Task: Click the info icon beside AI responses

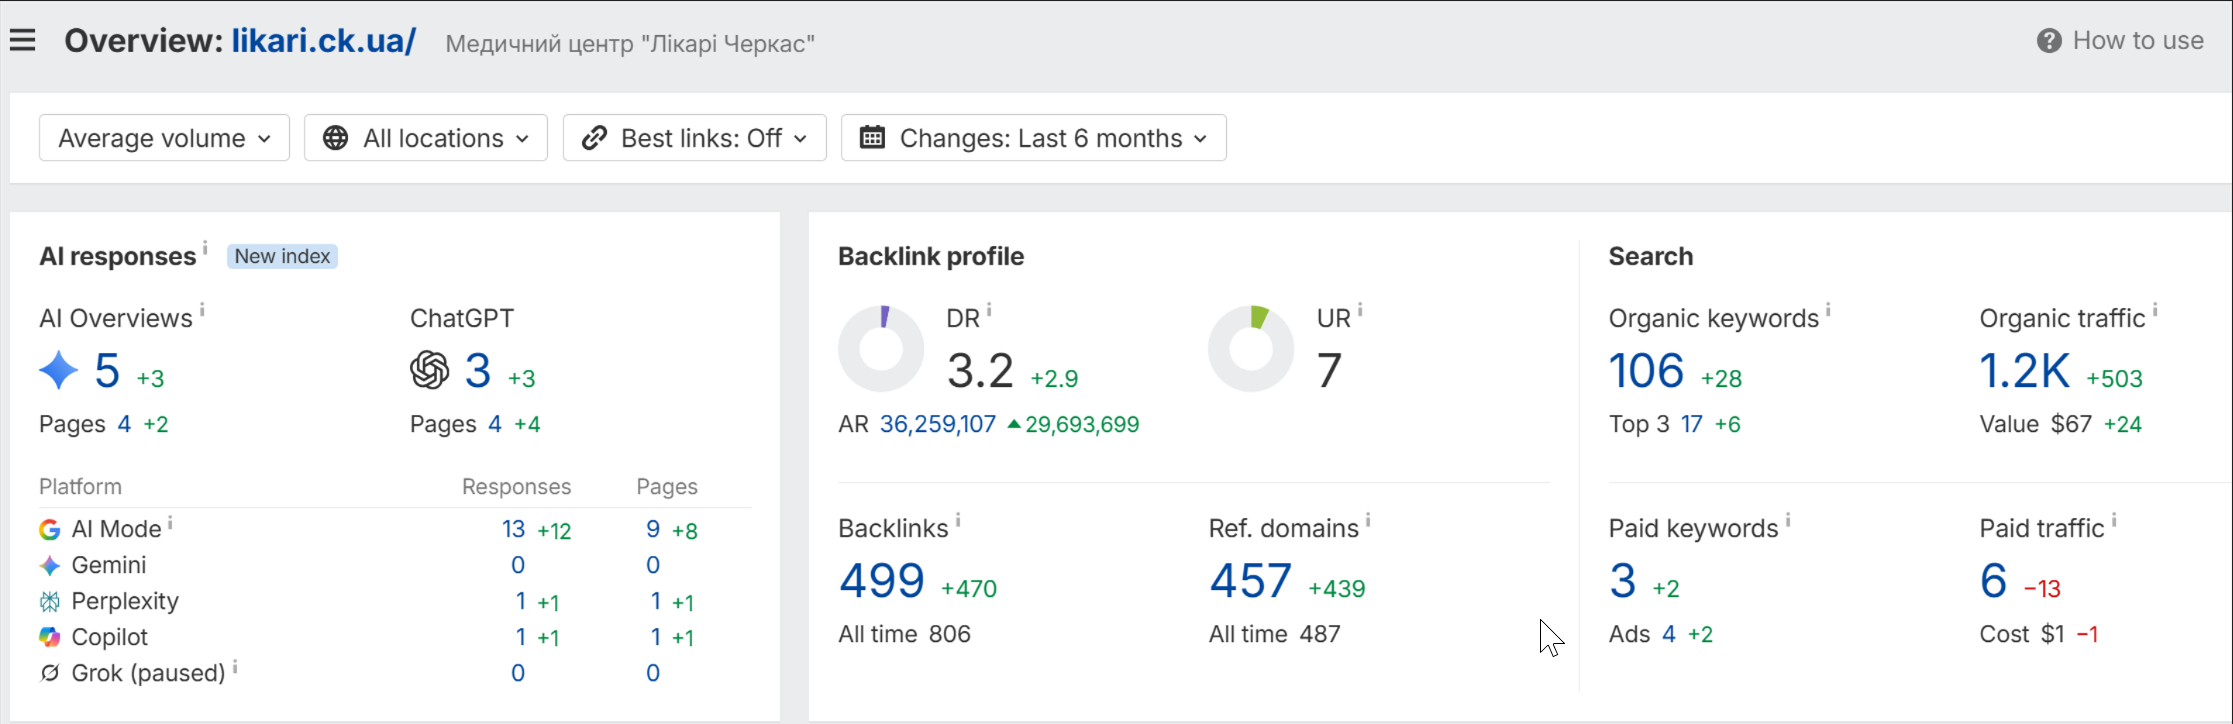Action: (205, 247)
